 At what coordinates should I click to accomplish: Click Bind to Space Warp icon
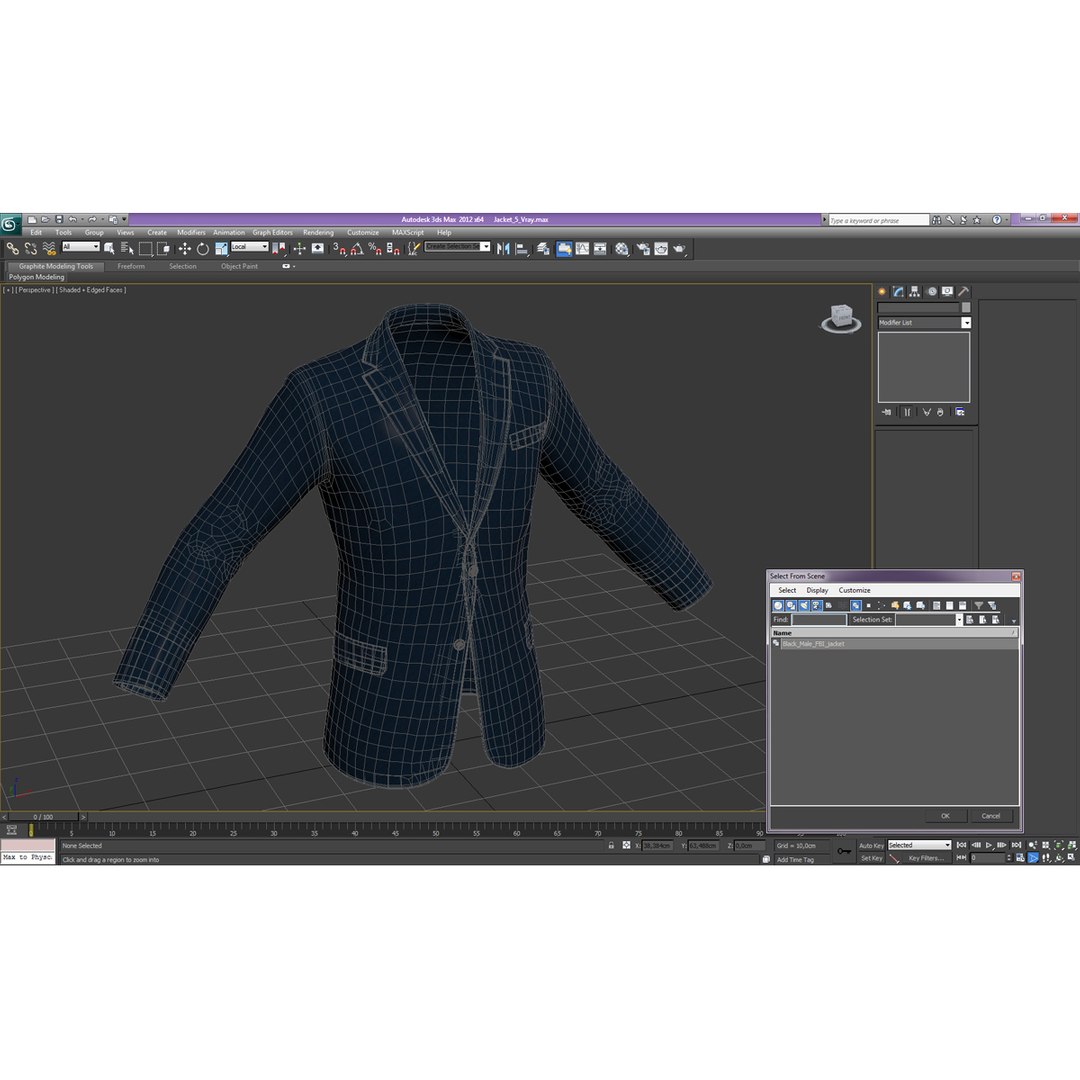[x=49, y=249]
